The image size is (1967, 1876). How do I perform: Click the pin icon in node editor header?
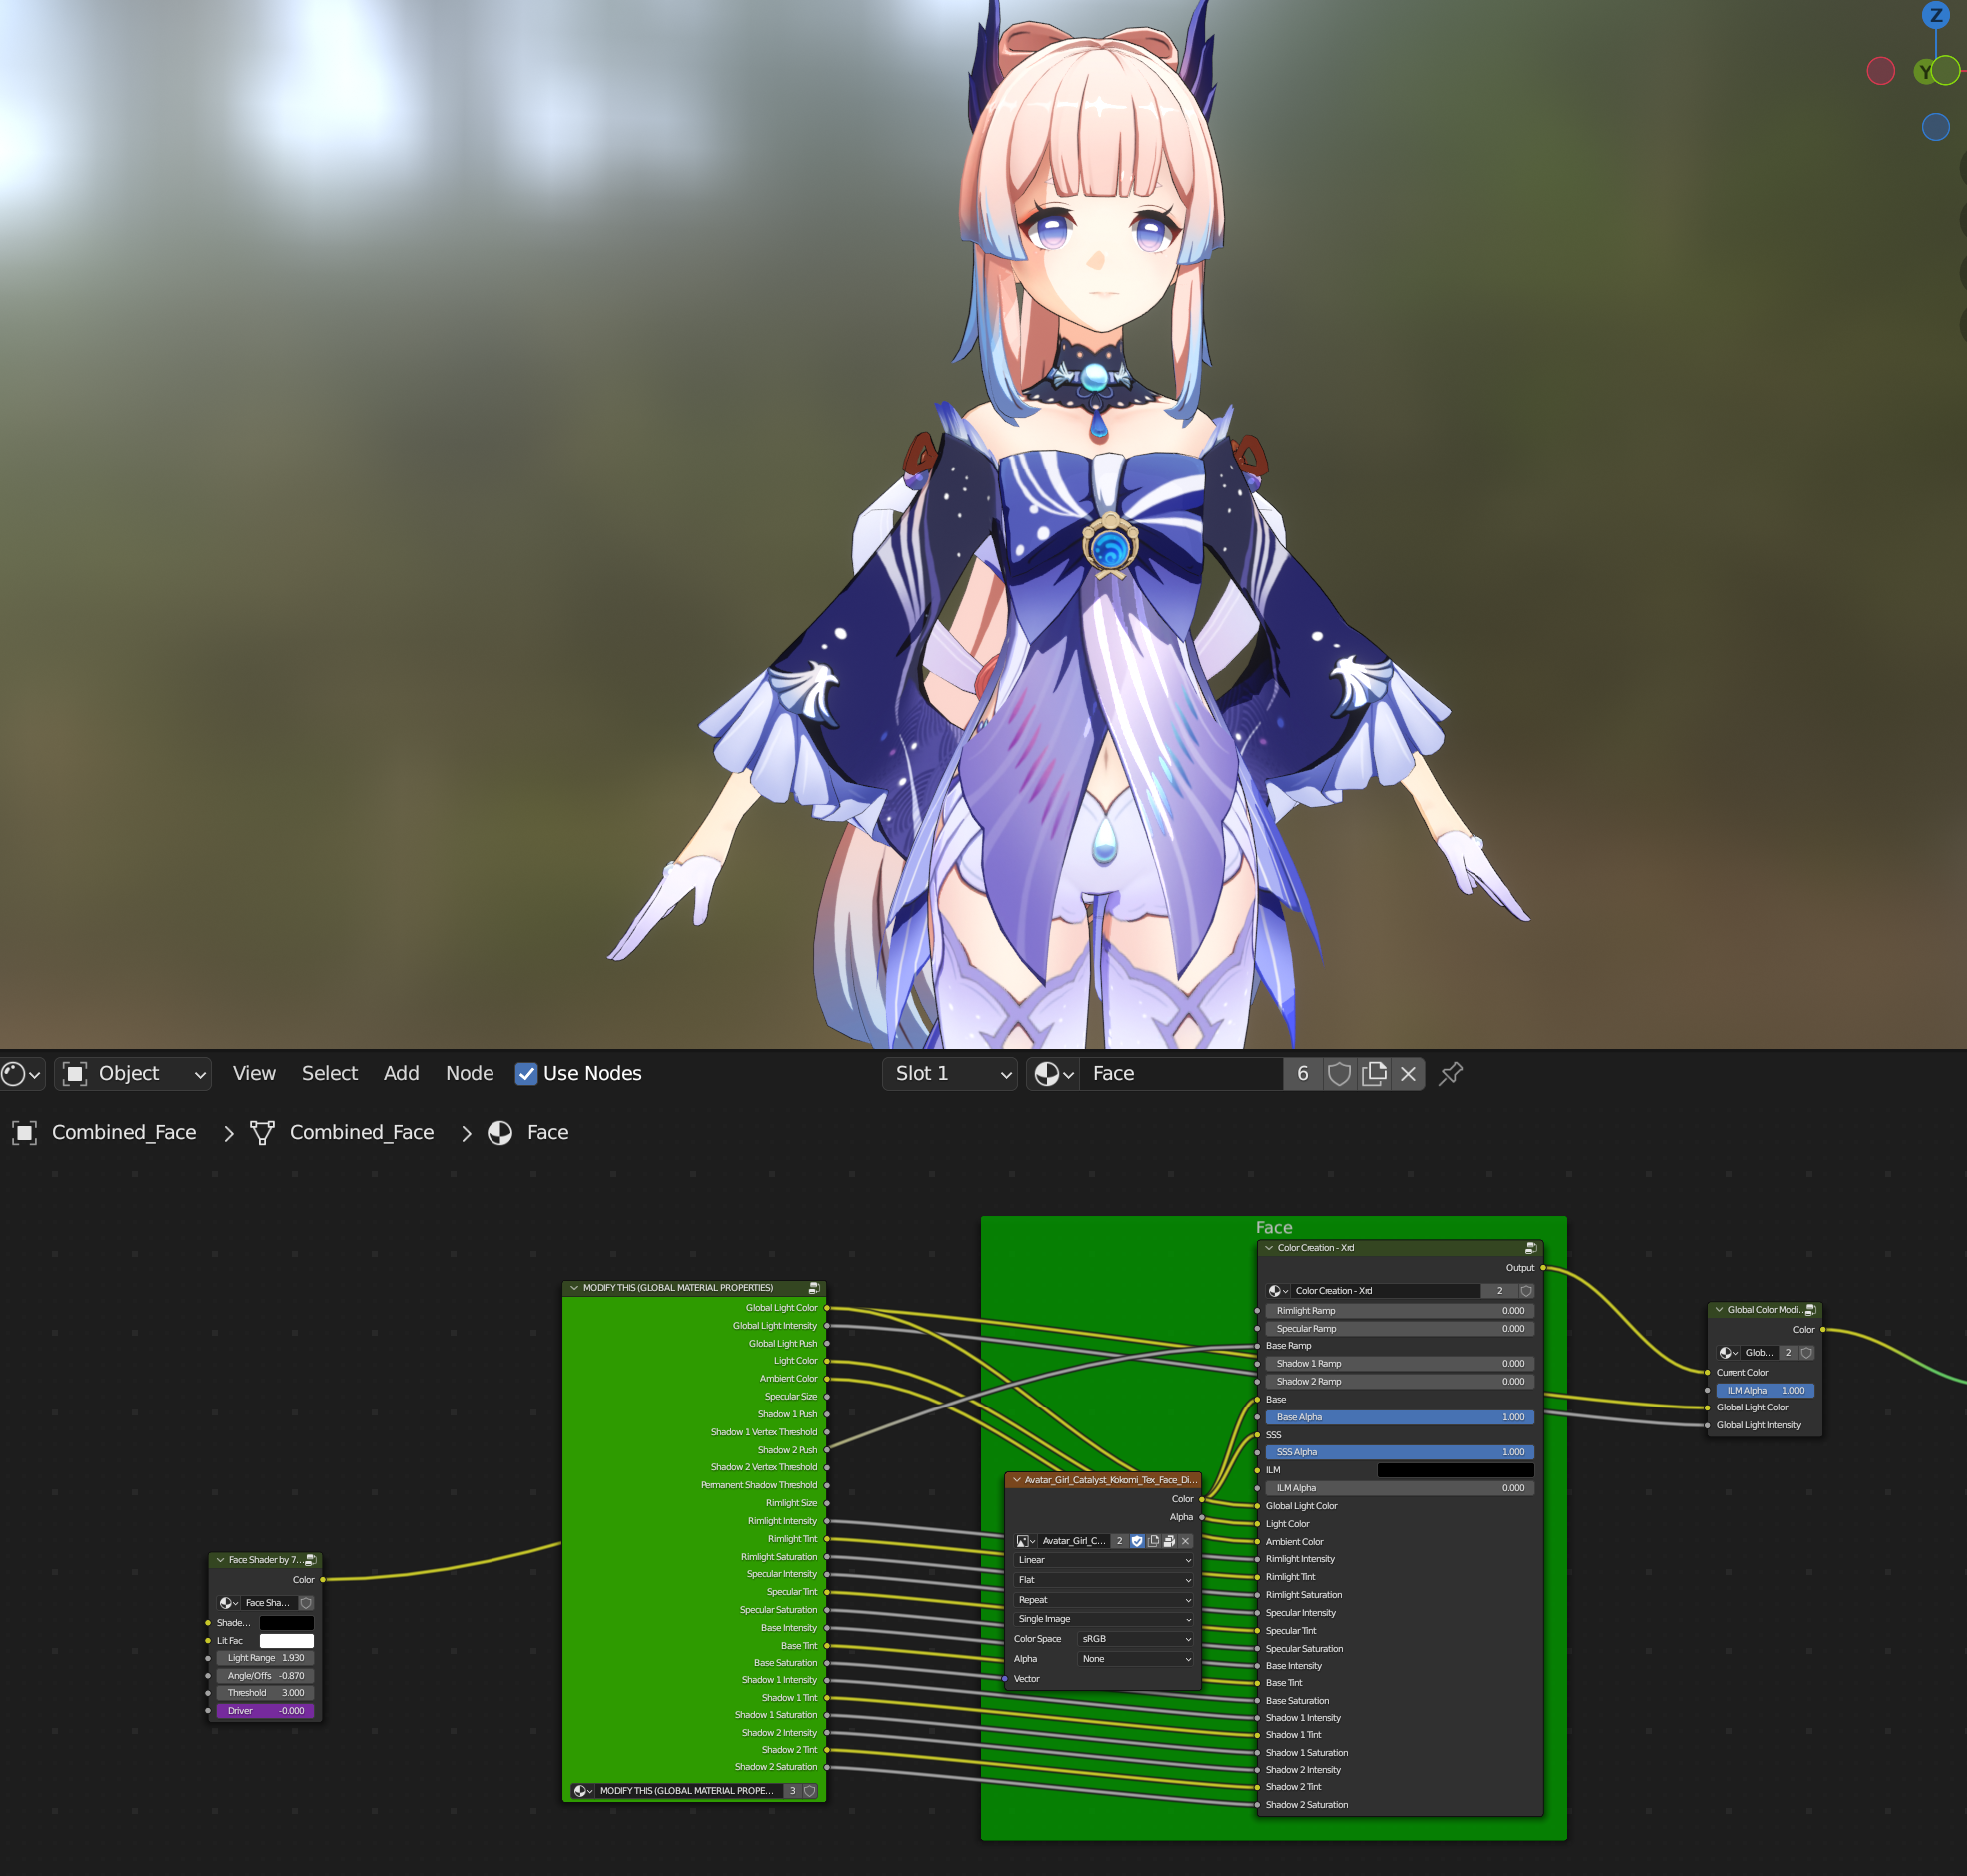point(1450,1073)
